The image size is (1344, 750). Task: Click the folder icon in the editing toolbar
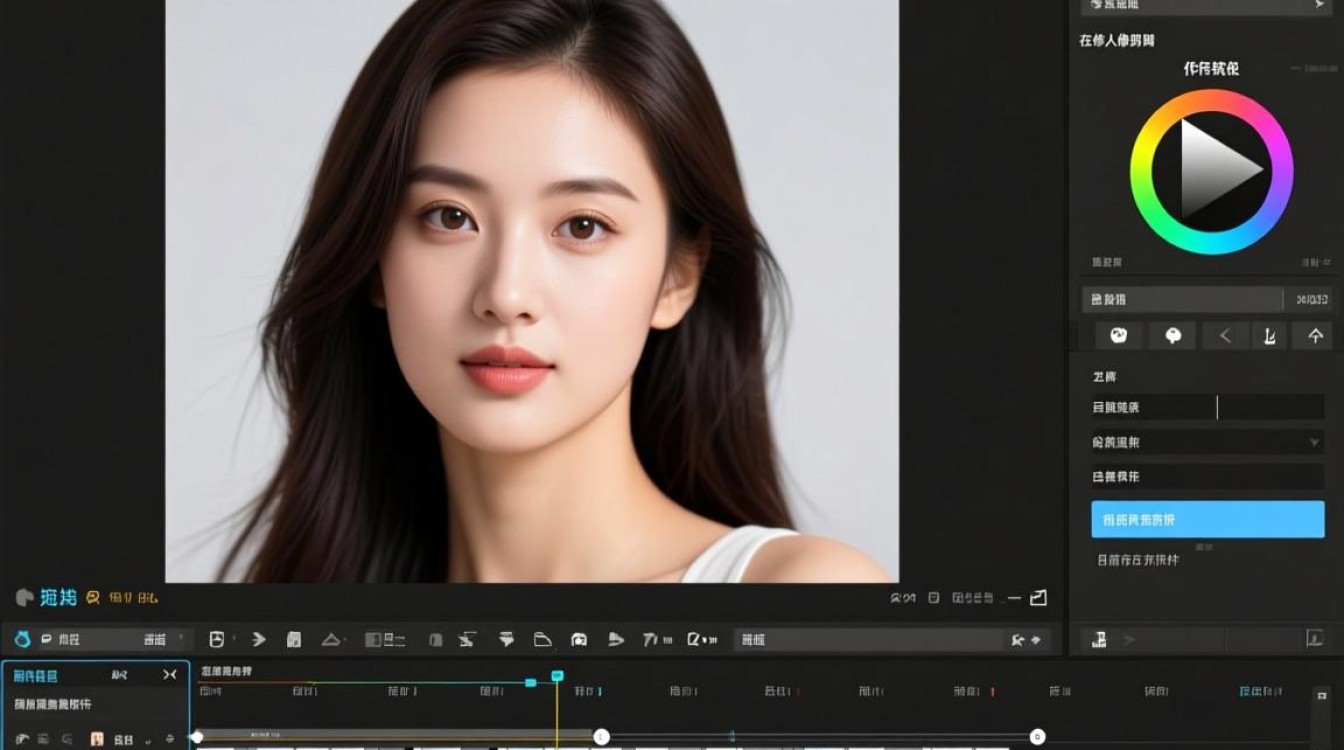(542, 640)
